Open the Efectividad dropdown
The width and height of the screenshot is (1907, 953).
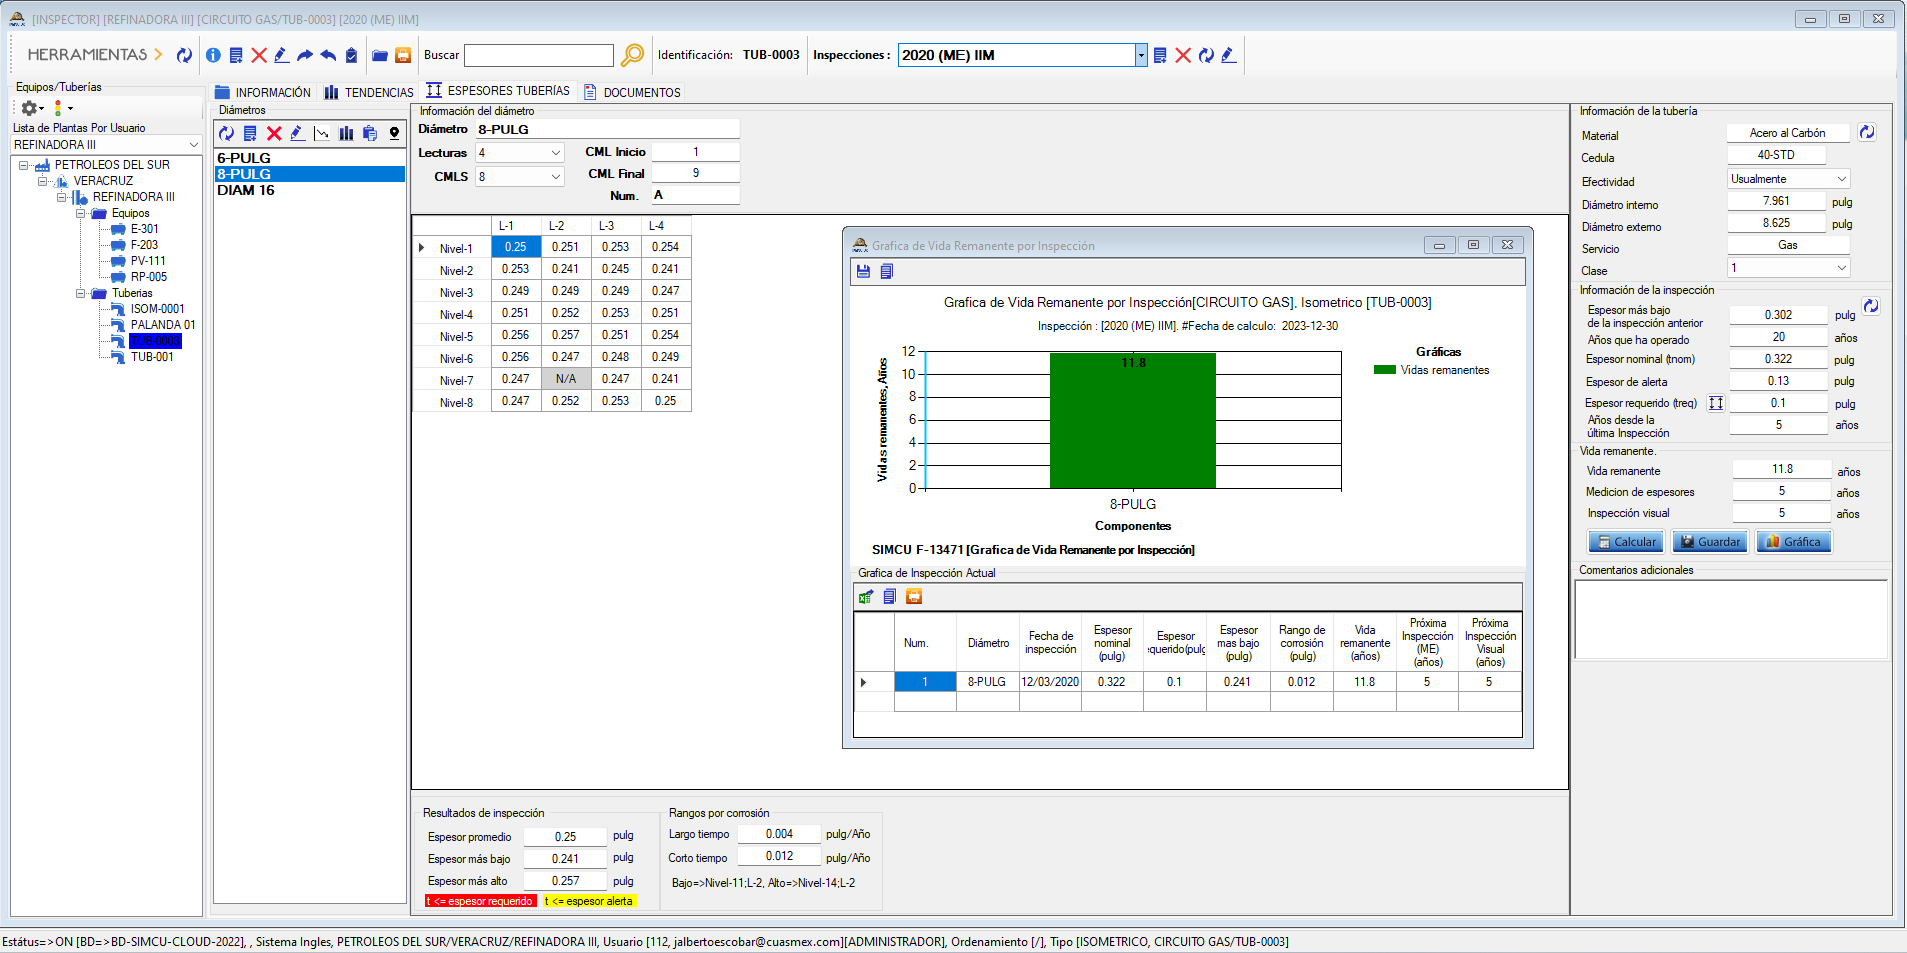[1841, 179]
